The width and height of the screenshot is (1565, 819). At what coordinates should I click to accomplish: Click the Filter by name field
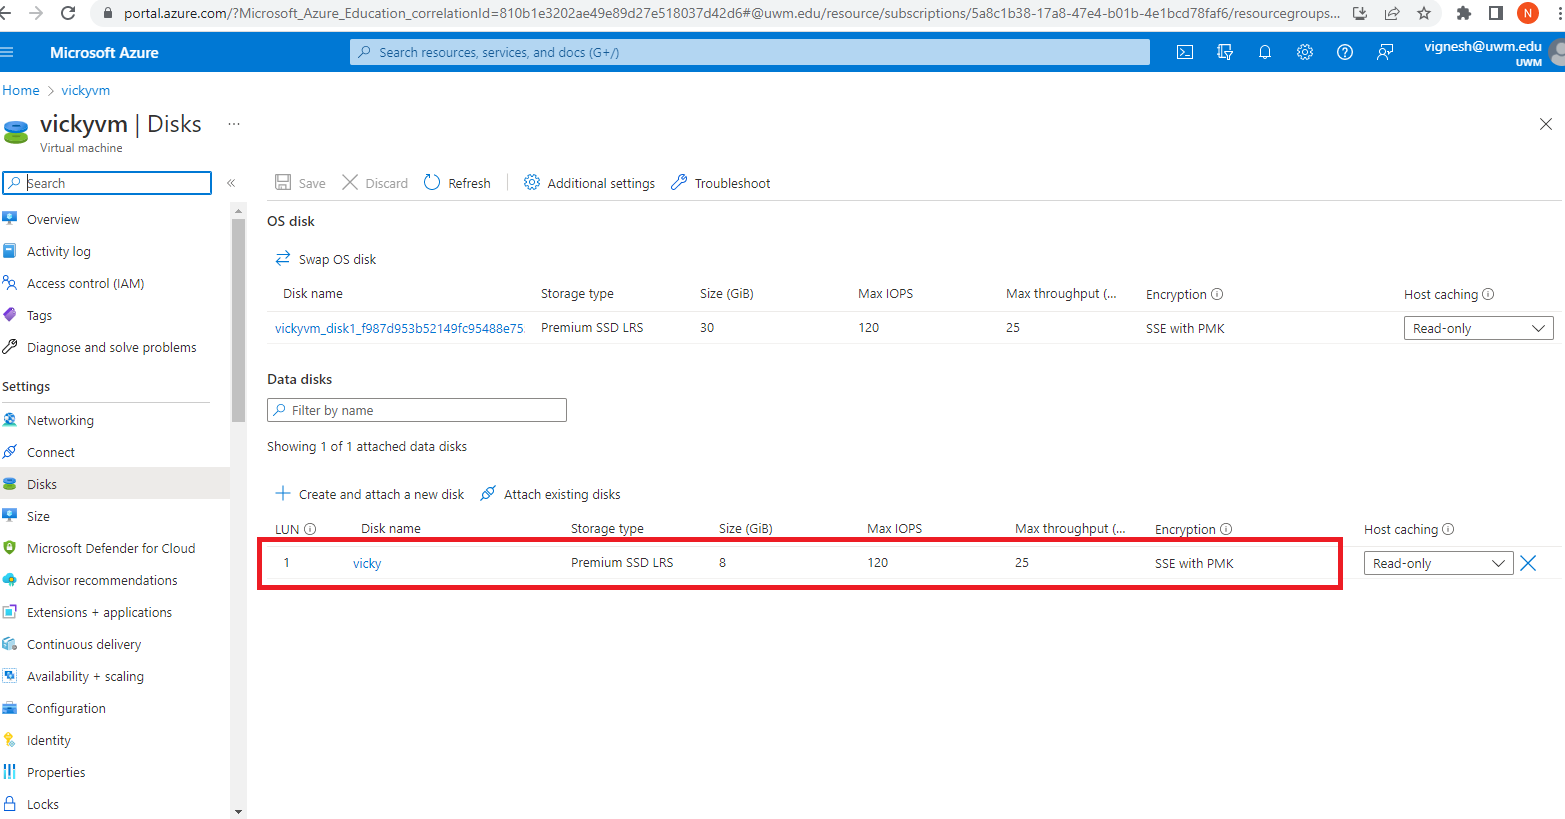point(416,410)
